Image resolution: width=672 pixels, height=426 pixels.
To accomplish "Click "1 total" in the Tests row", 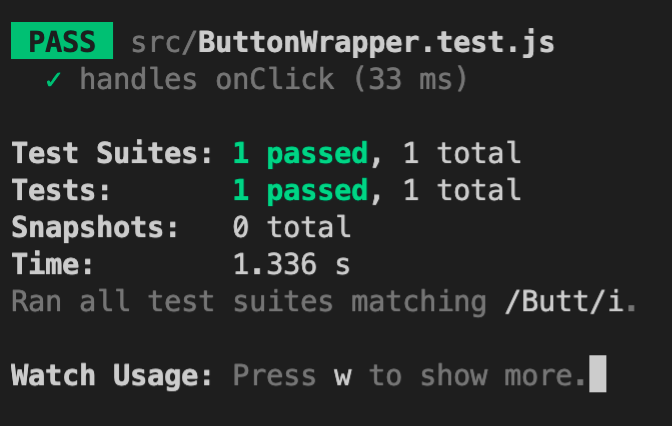I will pos(461,190).
